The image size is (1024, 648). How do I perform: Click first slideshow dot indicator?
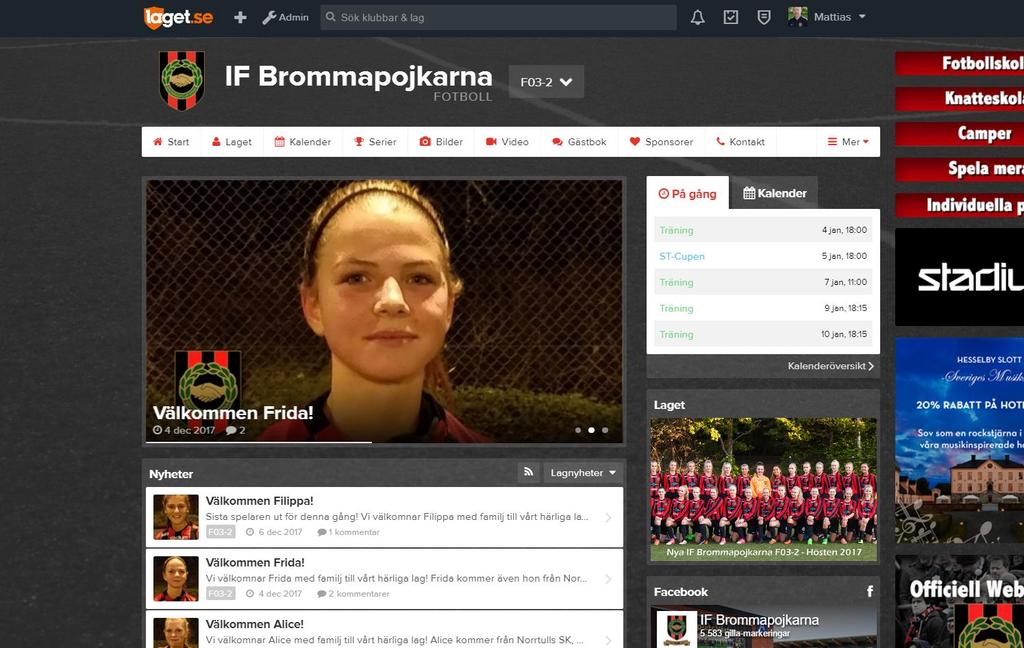[x=578, y=430]
